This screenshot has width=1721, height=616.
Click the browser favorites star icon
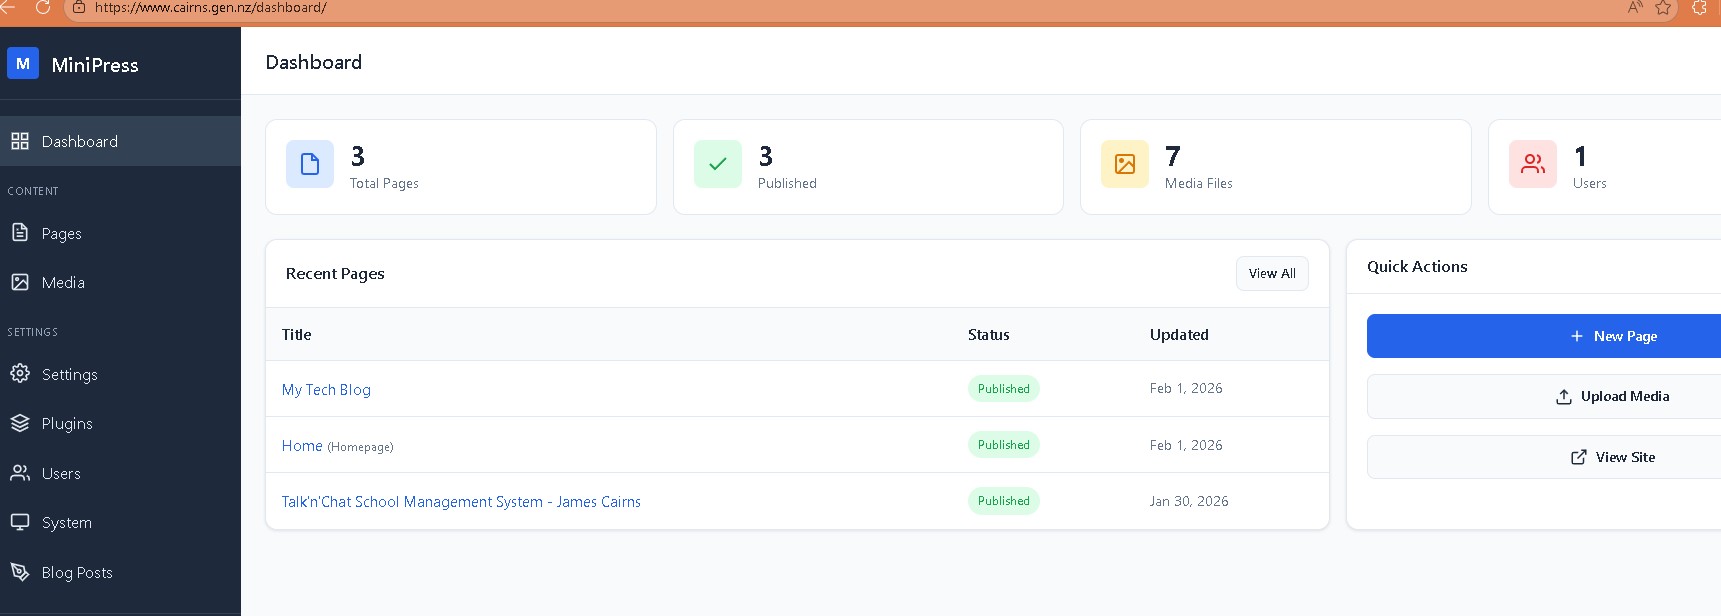1663,8
